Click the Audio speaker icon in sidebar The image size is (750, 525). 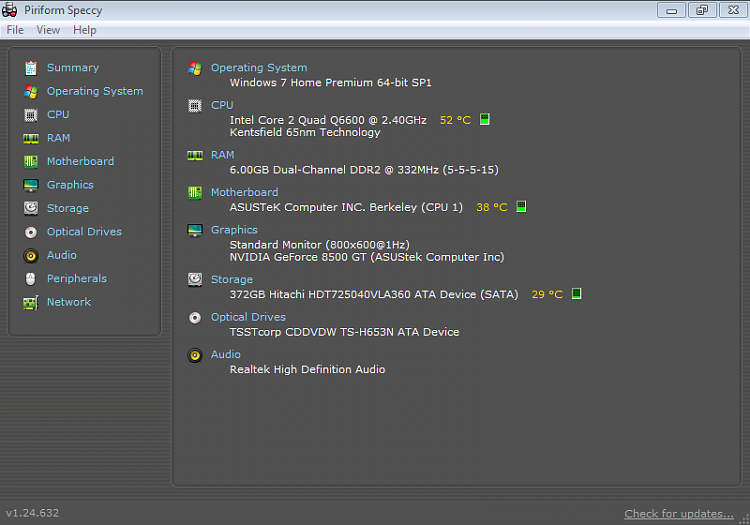[31, 256]
